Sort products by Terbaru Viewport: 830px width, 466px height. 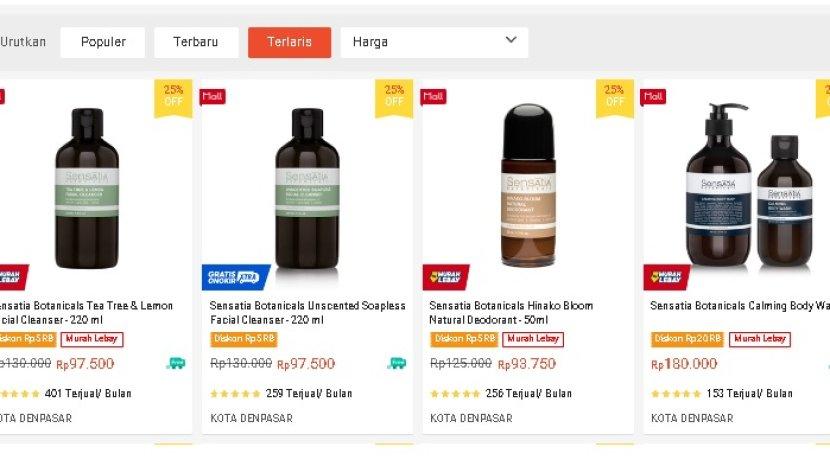tap(196, 42)
